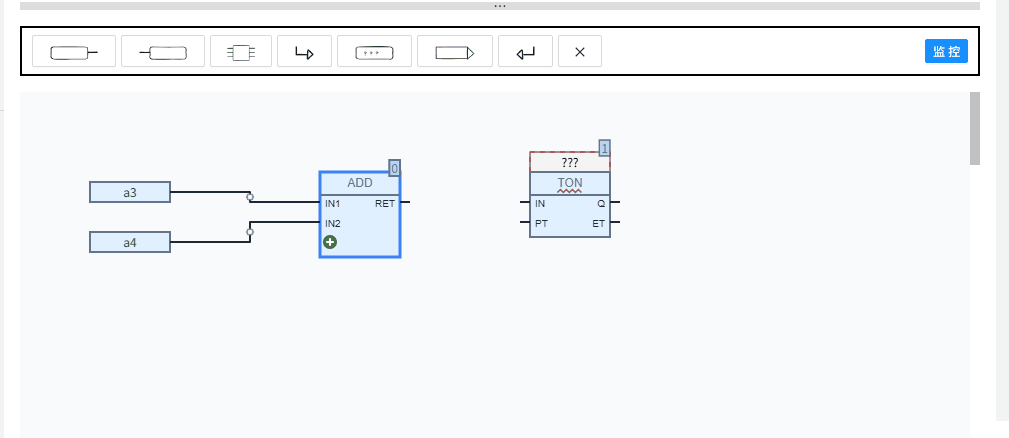1009x438 pixels.
Task: Click the IN2 pin of ADD block
Action: tap(333, 224)
